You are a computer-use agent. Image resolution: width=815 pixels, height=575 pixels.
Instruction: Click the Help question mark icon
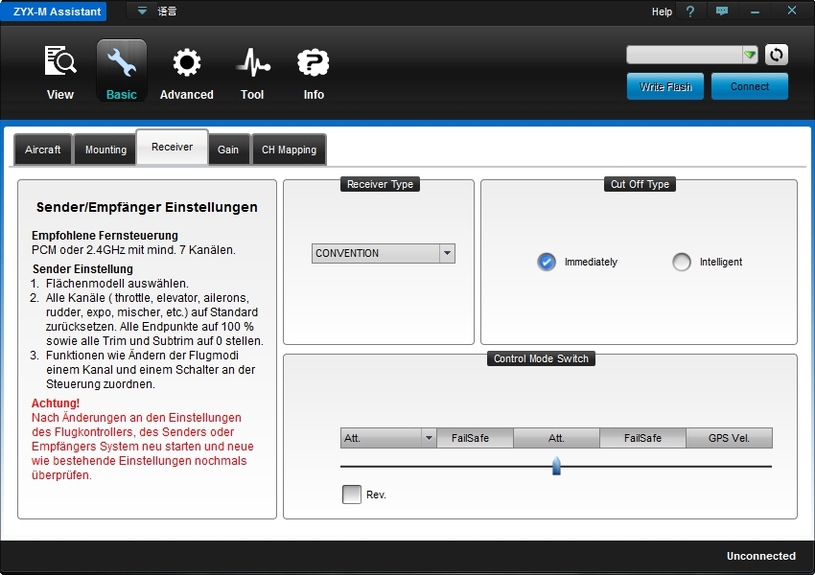tap(690, 11)
